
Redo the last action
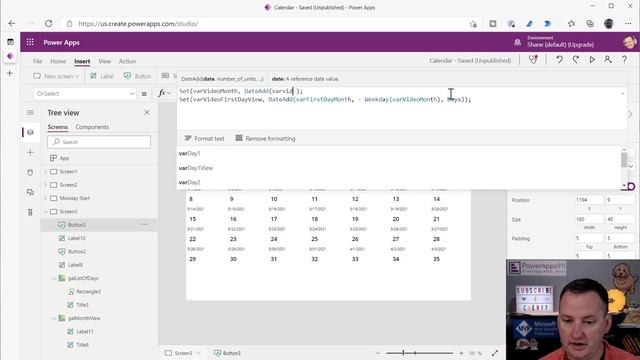(x=576, y=60)
